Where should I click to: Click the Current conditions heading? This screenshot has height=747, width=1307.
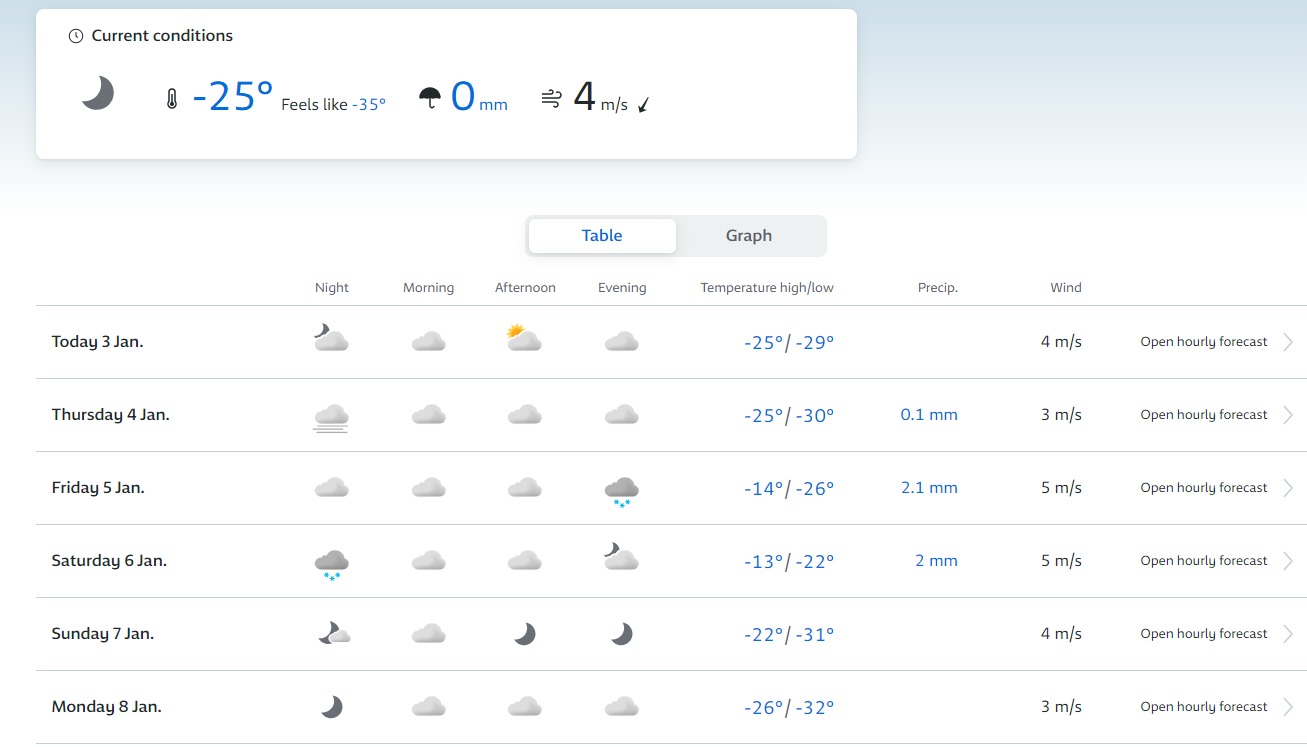pos(162,36)
